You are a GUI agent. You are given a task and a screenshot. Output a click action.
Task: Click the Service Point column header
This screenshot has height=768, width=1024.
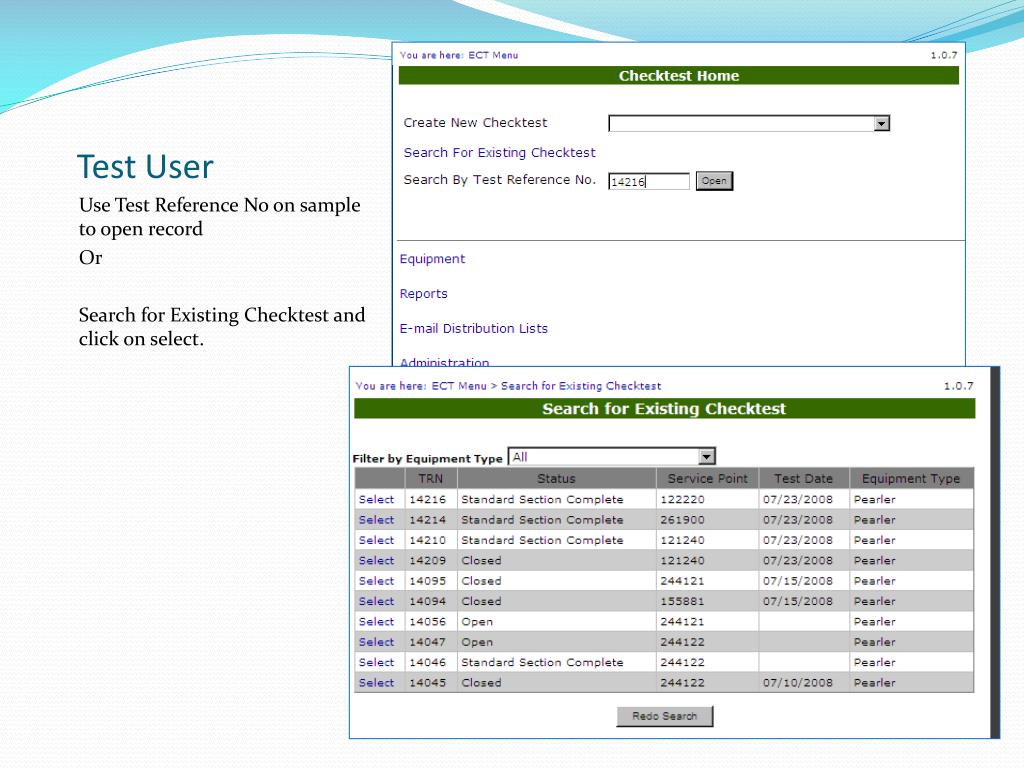(x=707, y=479)
